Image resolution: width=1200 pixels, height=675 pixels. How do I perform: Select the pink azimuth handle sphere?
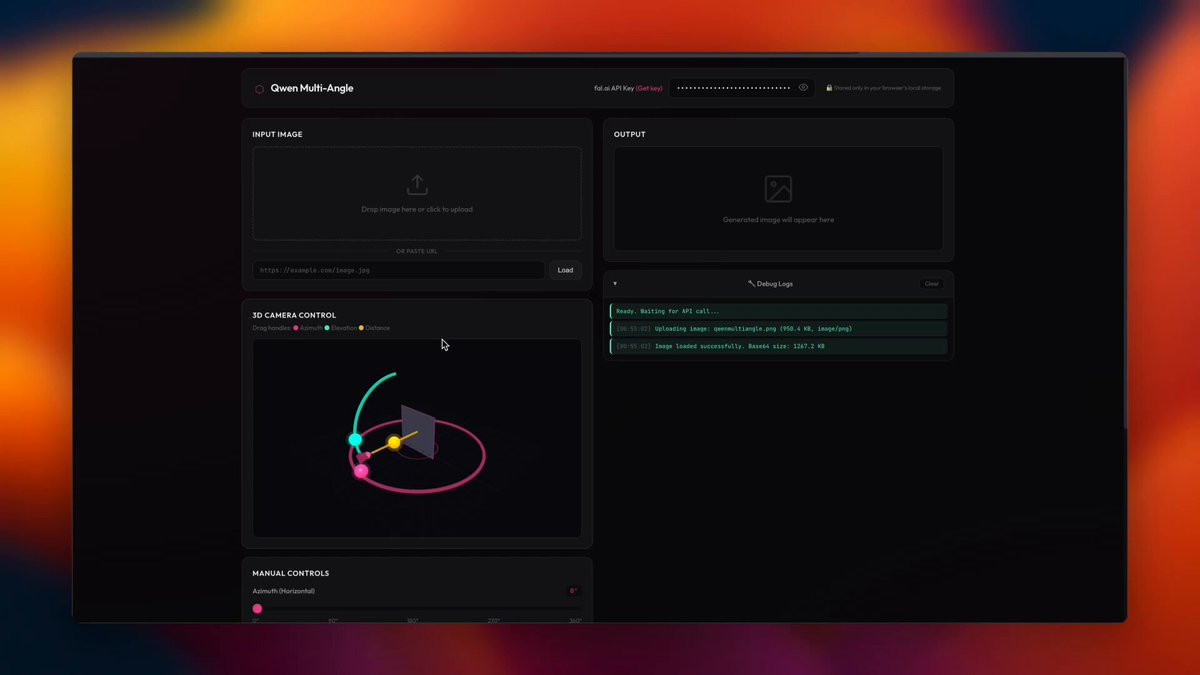pyautogui.click(x=361, y=471)
